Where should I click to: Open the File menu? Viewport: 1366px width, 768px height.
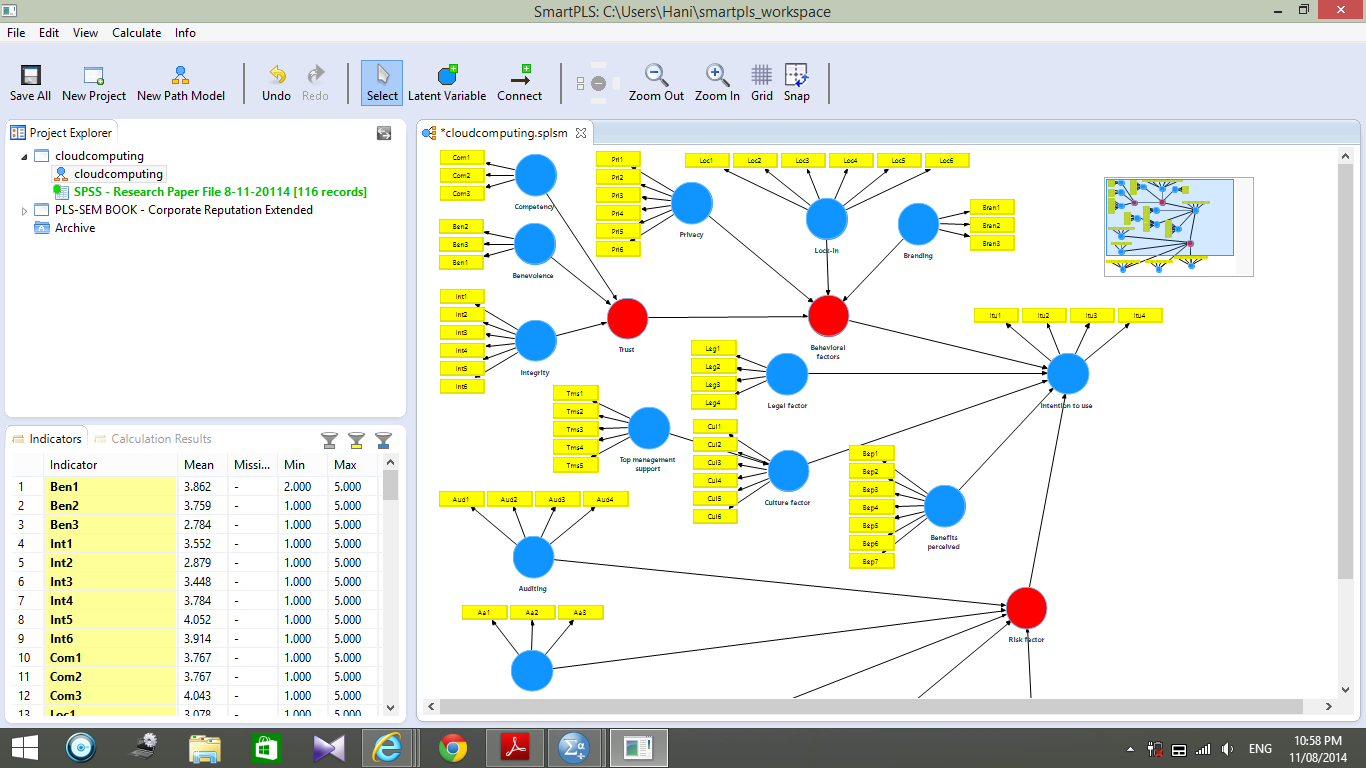16,33
